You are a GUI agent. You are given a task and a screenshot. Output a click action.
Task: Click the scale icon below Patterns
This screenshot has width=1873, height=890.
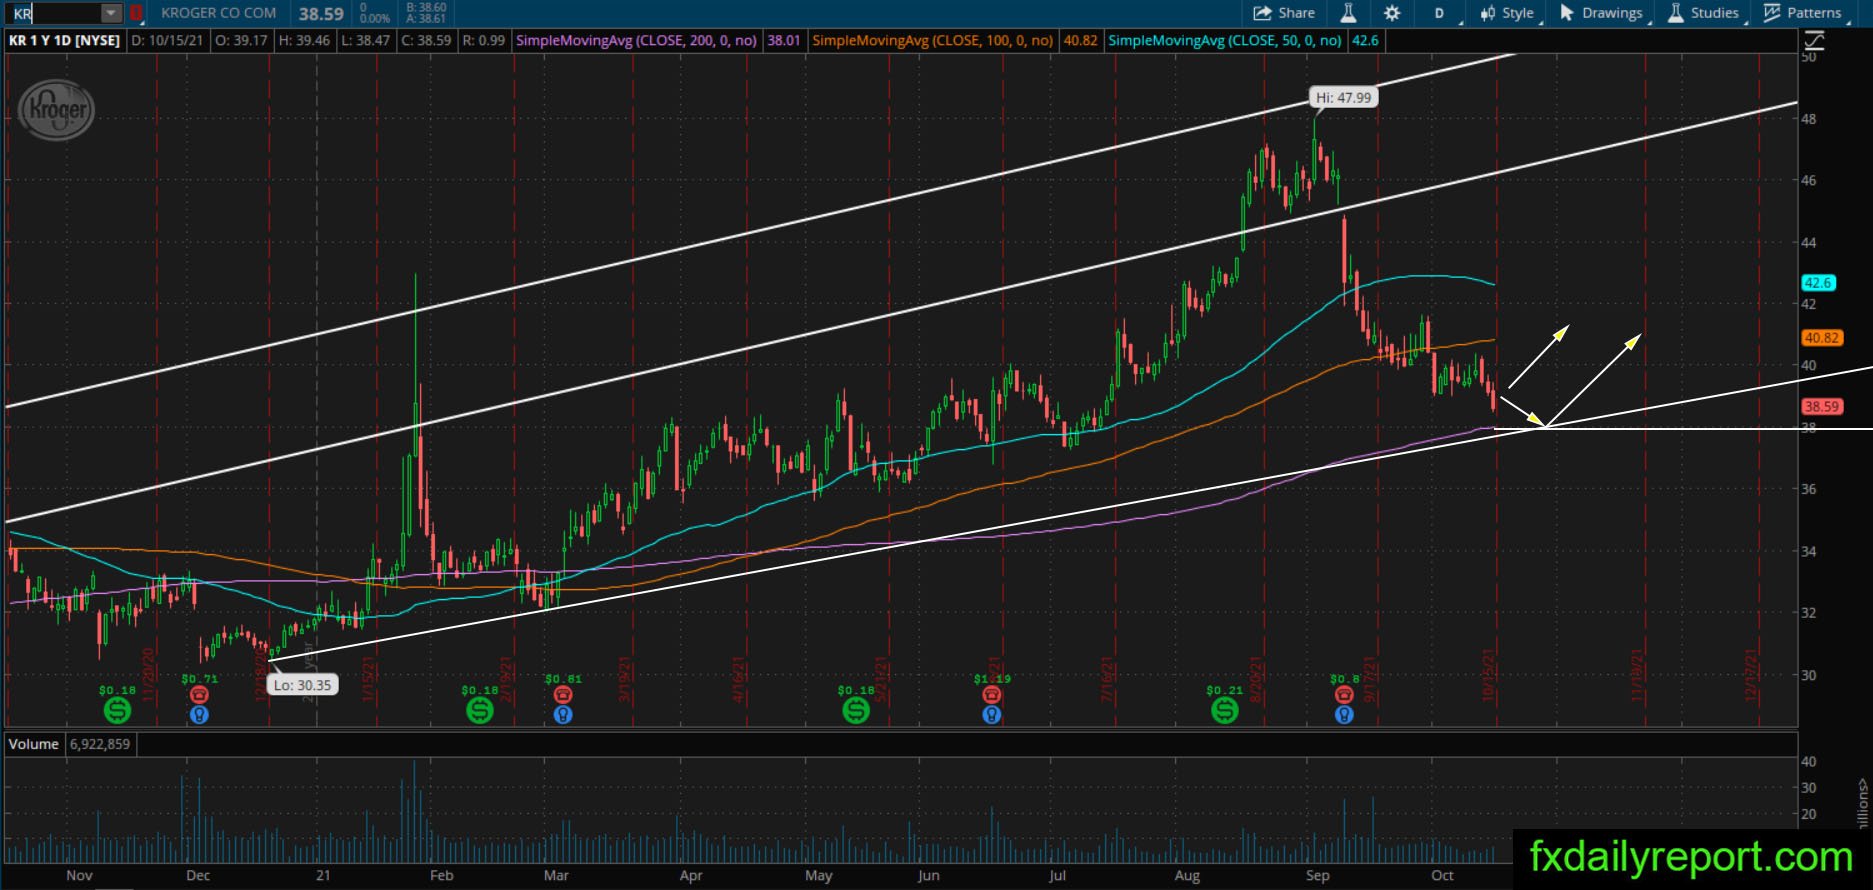point(1814,41)
